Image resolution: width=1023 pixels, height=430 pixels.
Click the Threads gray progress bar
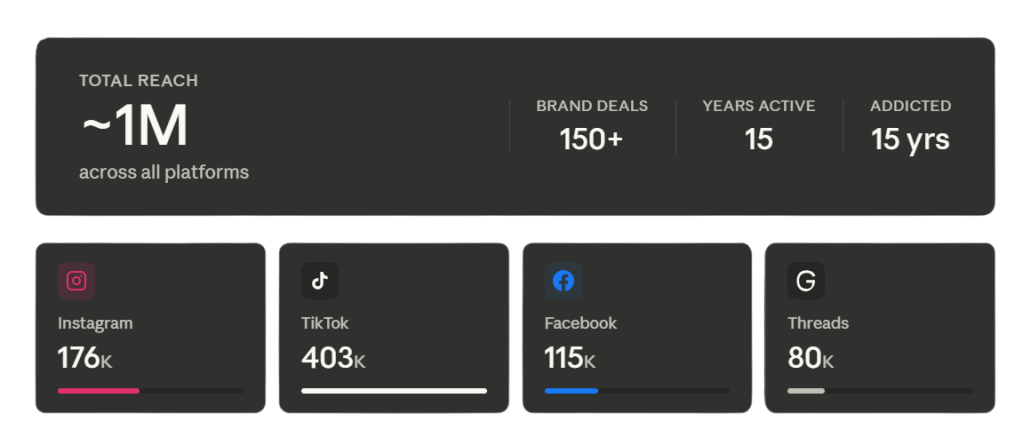tap(806, 390)
